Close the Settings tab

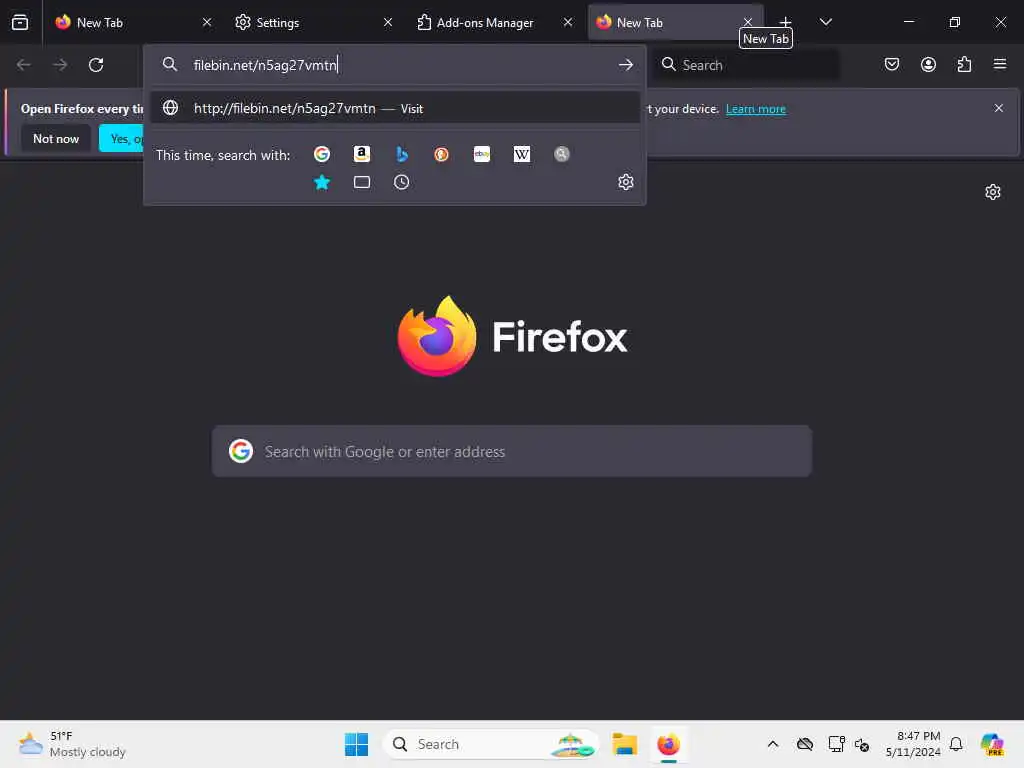point(388,22)
